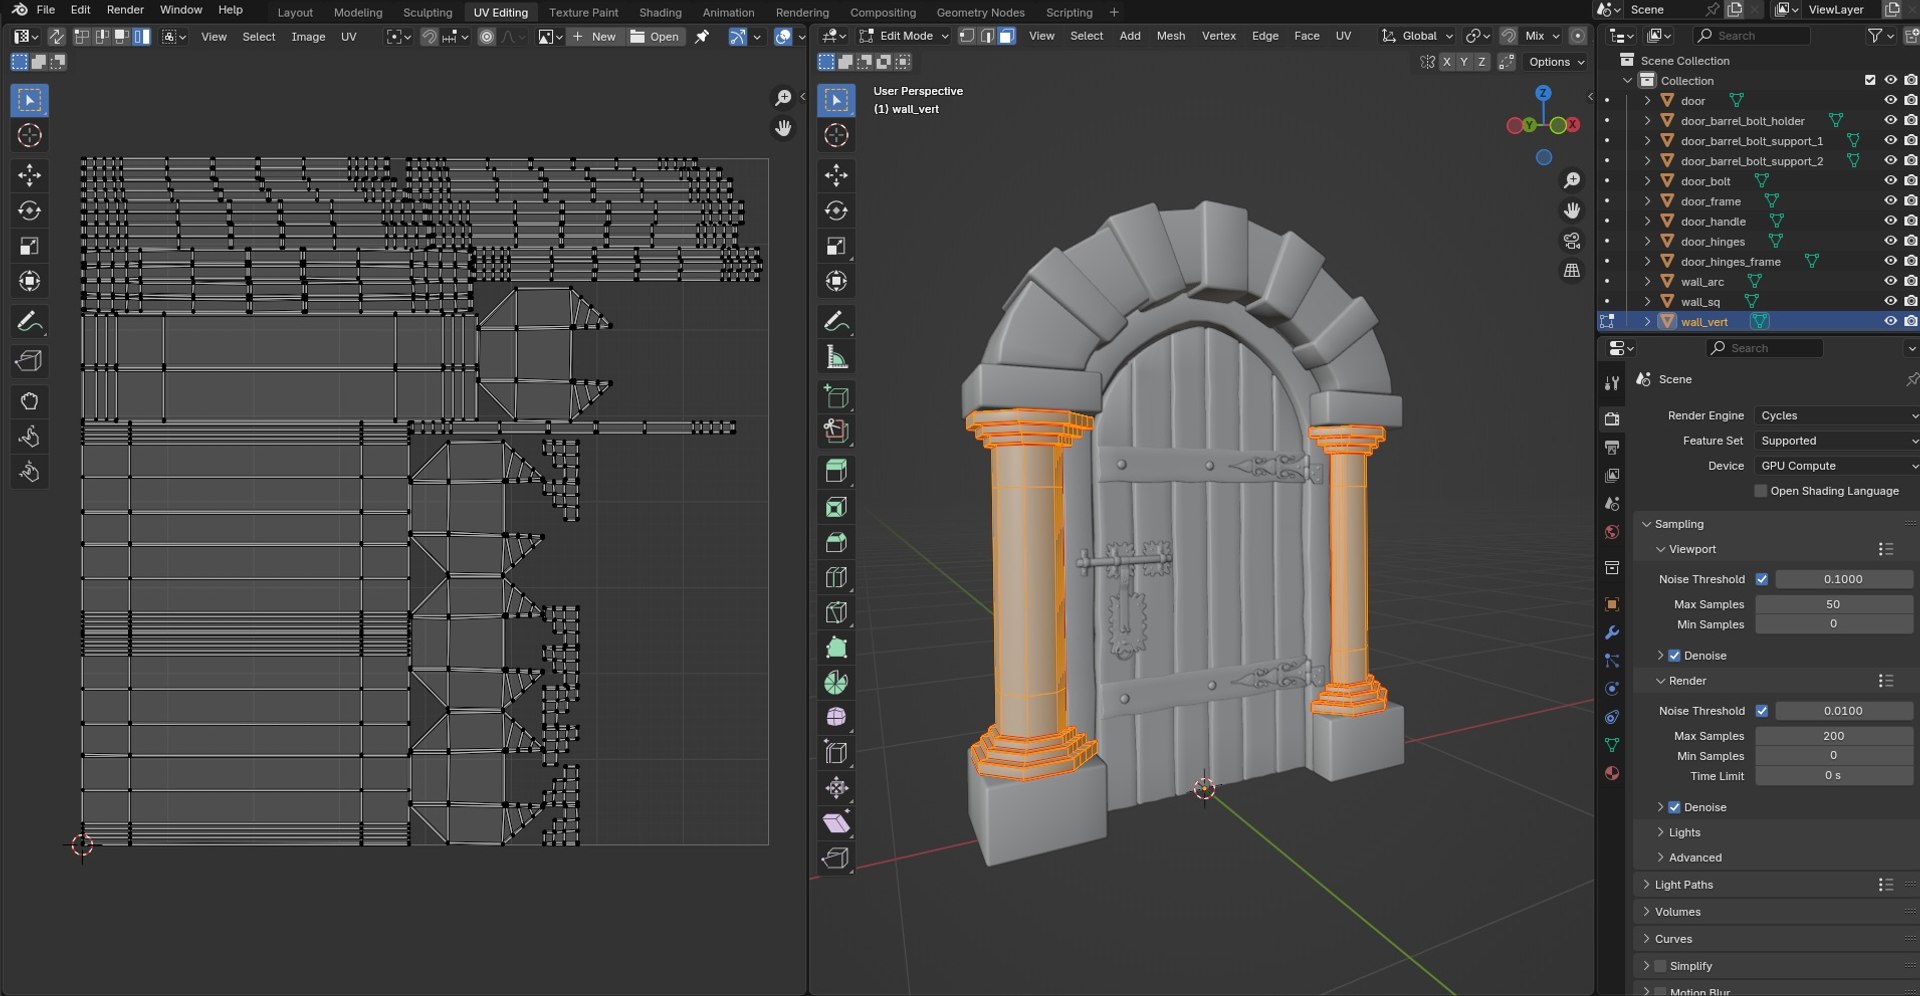The width and height of the screenshot is (1920, 996).
Task: Open the Material properties tab
Action: [x=1612, y=773]
